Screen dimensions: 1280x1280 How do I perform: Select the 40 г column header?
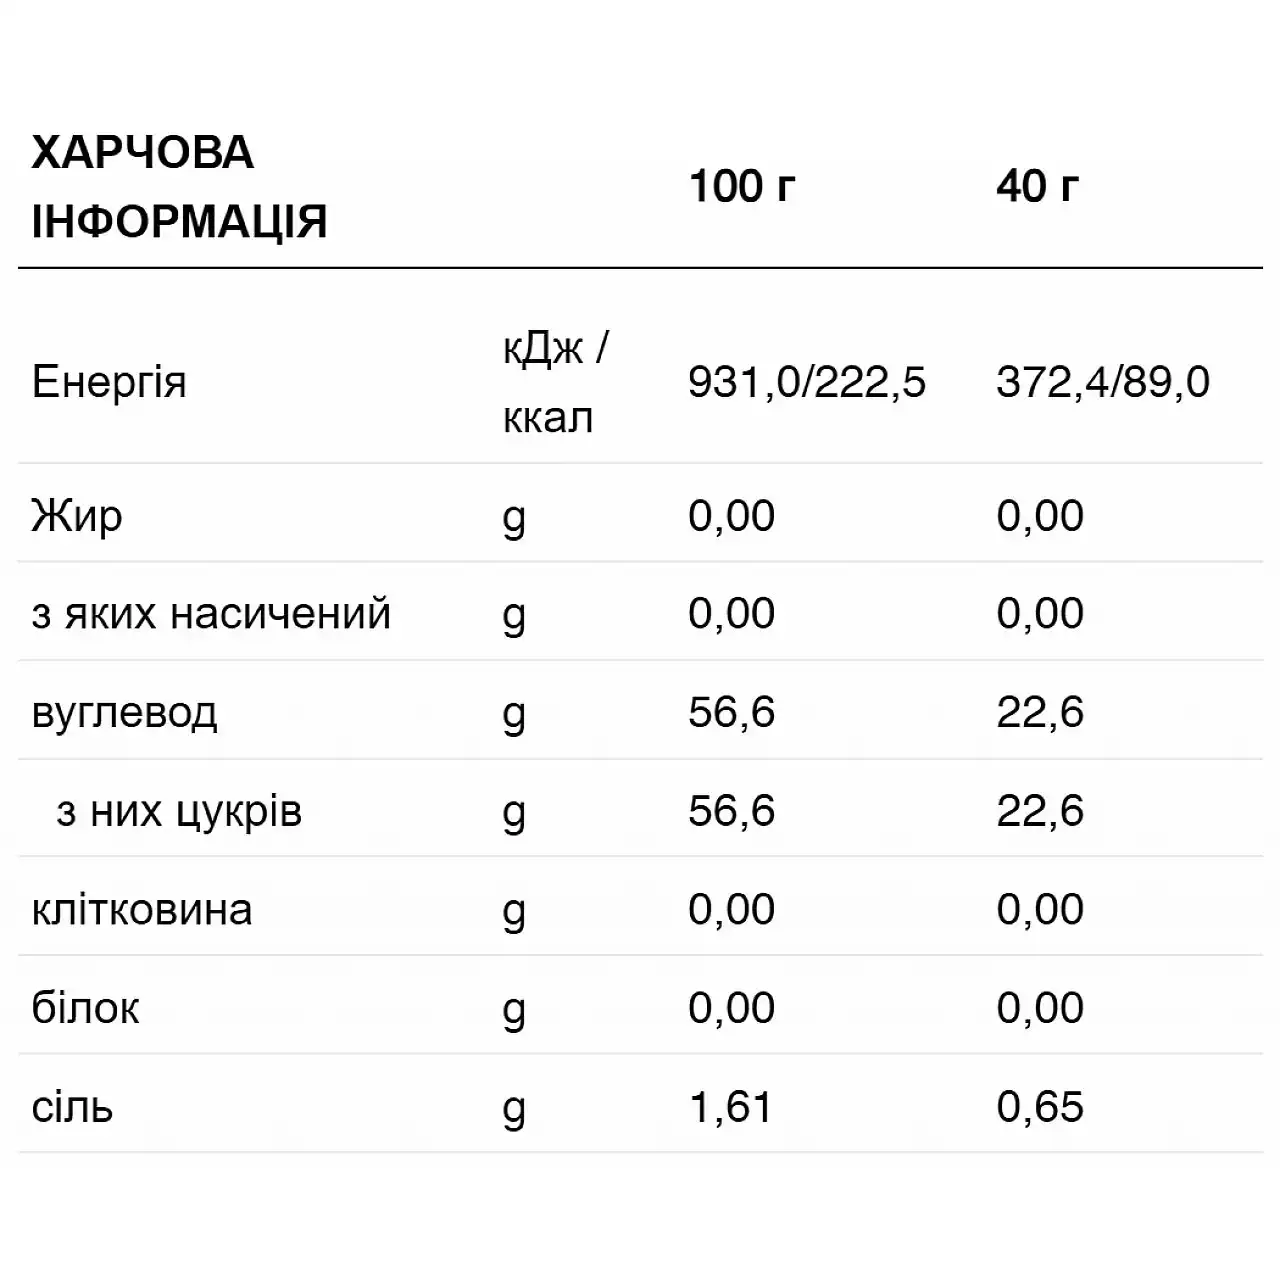1037,186
